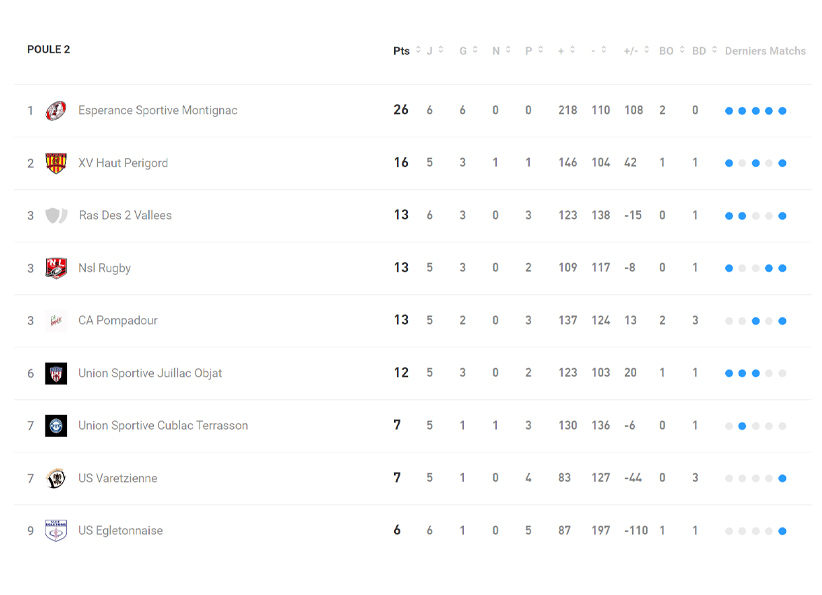Click the Union Sportive Cublac Terrasson logo

pos(56,425)
